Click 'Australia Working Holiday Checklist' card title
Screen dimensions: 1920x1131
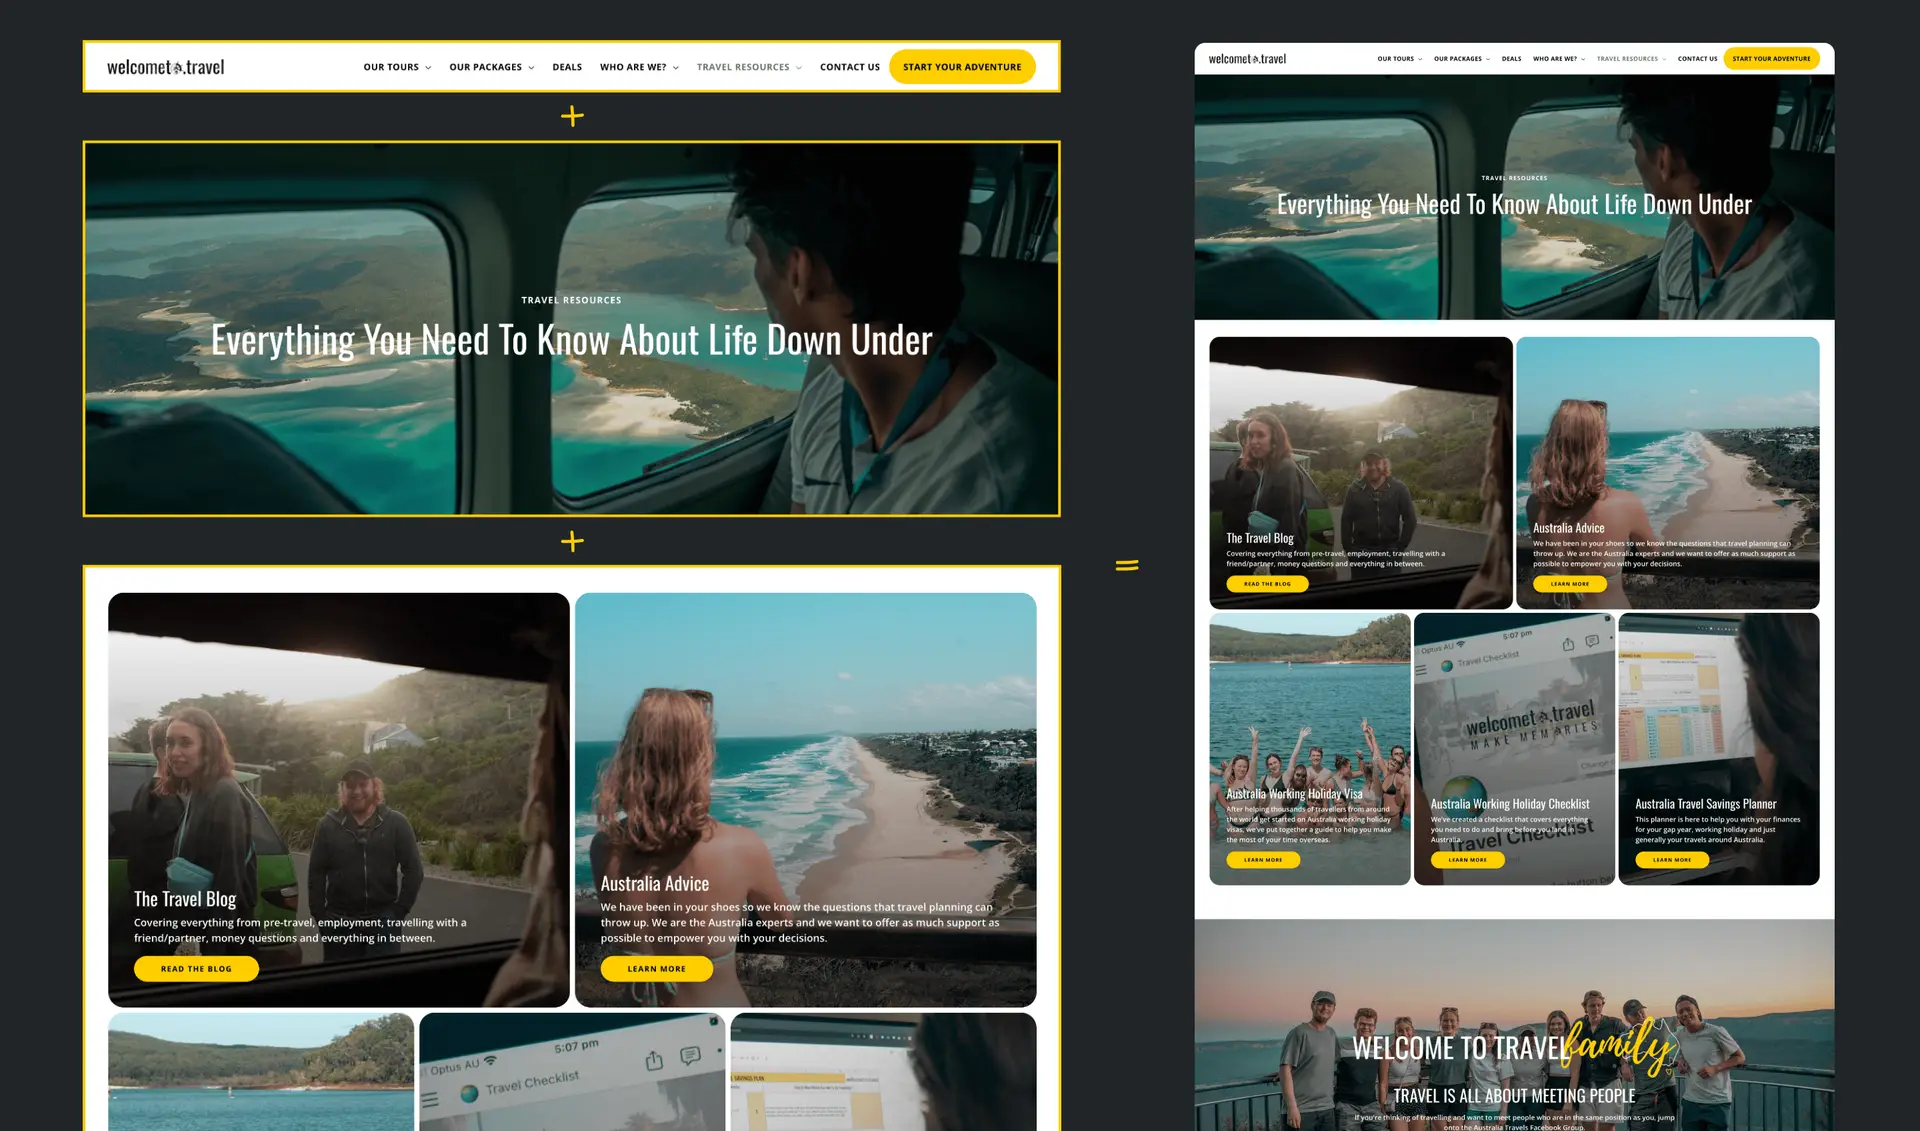click(x=1509, y=804)
